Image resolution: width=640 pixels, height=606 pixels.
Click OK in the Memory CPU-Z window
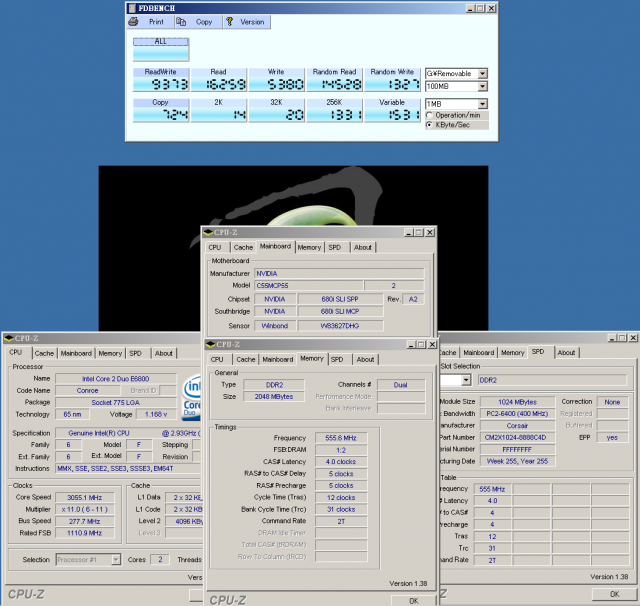413,601
